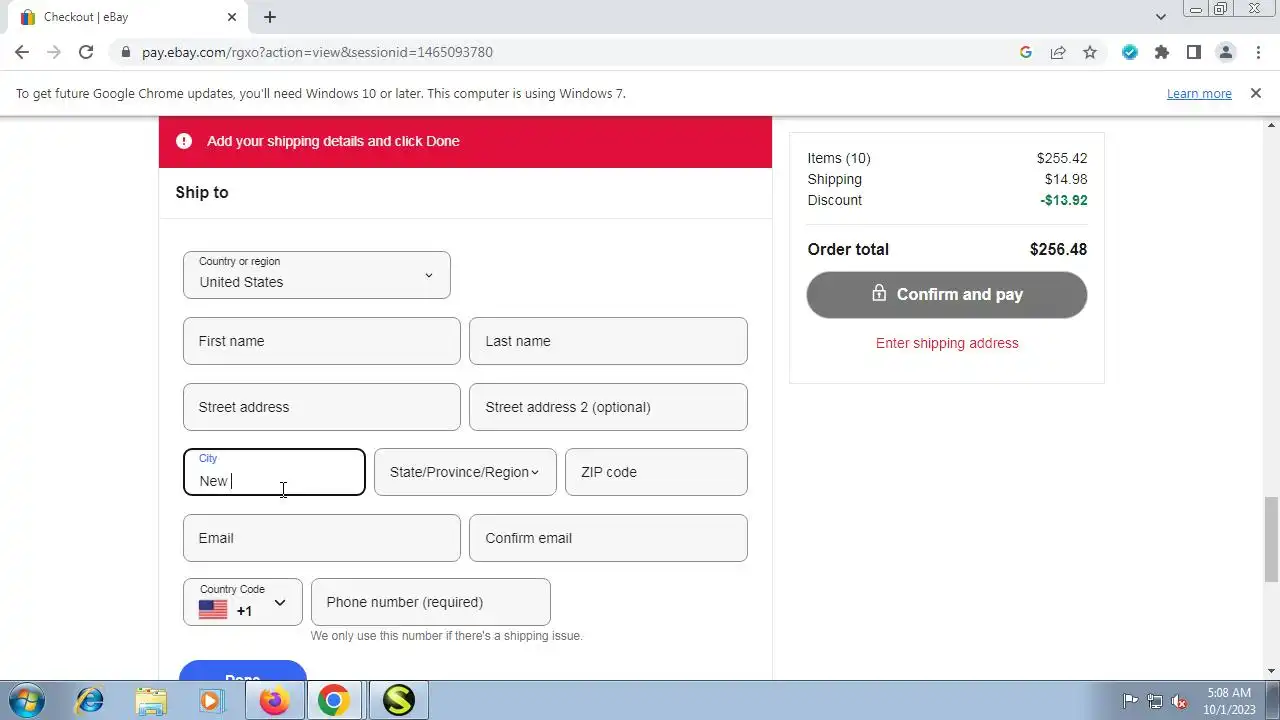Open Windows Explorer folder on taskbar
Image resolution: width=1280 pixels, height=720 pixels.
151,701
